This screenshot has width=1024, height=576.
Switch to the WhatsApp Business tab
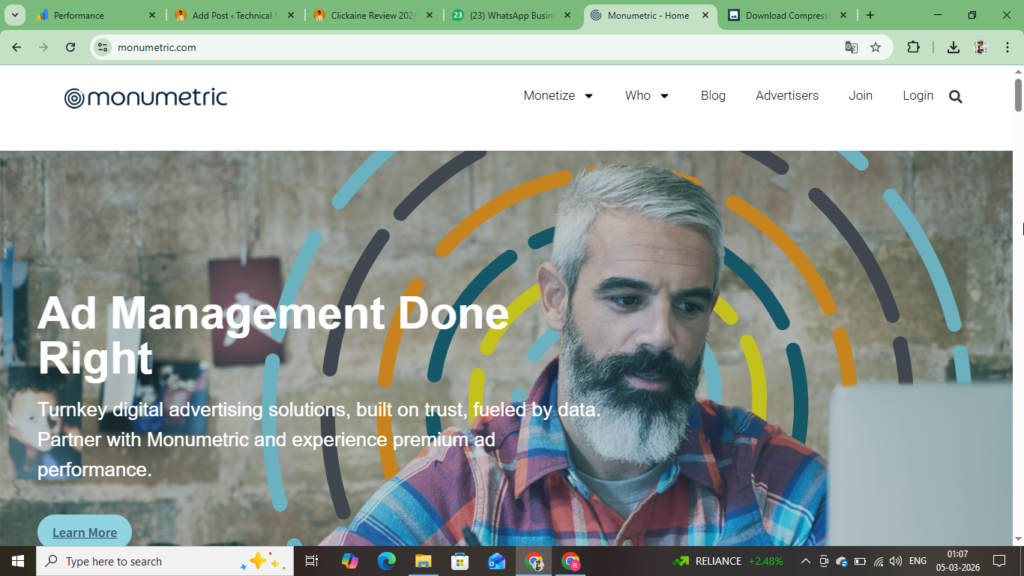(x=512, y=15)
